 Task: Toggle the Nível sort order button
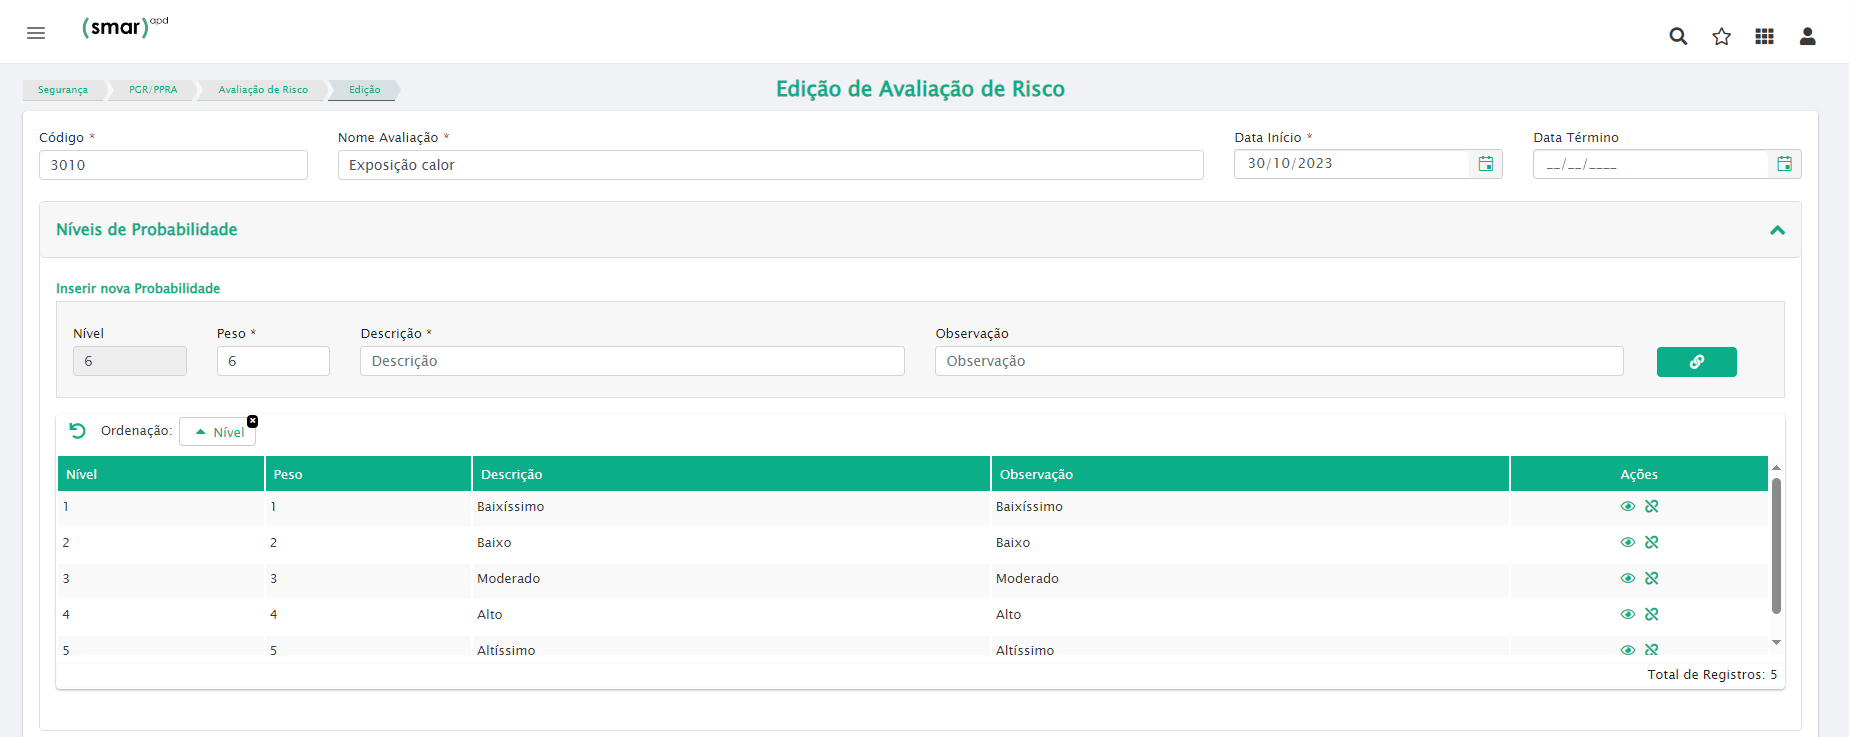tap(219, 432)
